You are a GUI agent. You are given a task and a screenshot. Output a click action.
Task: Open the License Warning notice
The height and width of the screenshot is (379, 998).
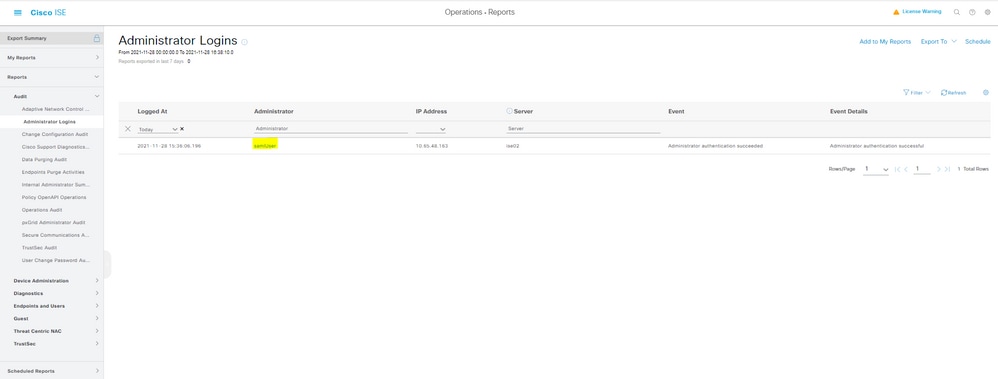[917, 12]
